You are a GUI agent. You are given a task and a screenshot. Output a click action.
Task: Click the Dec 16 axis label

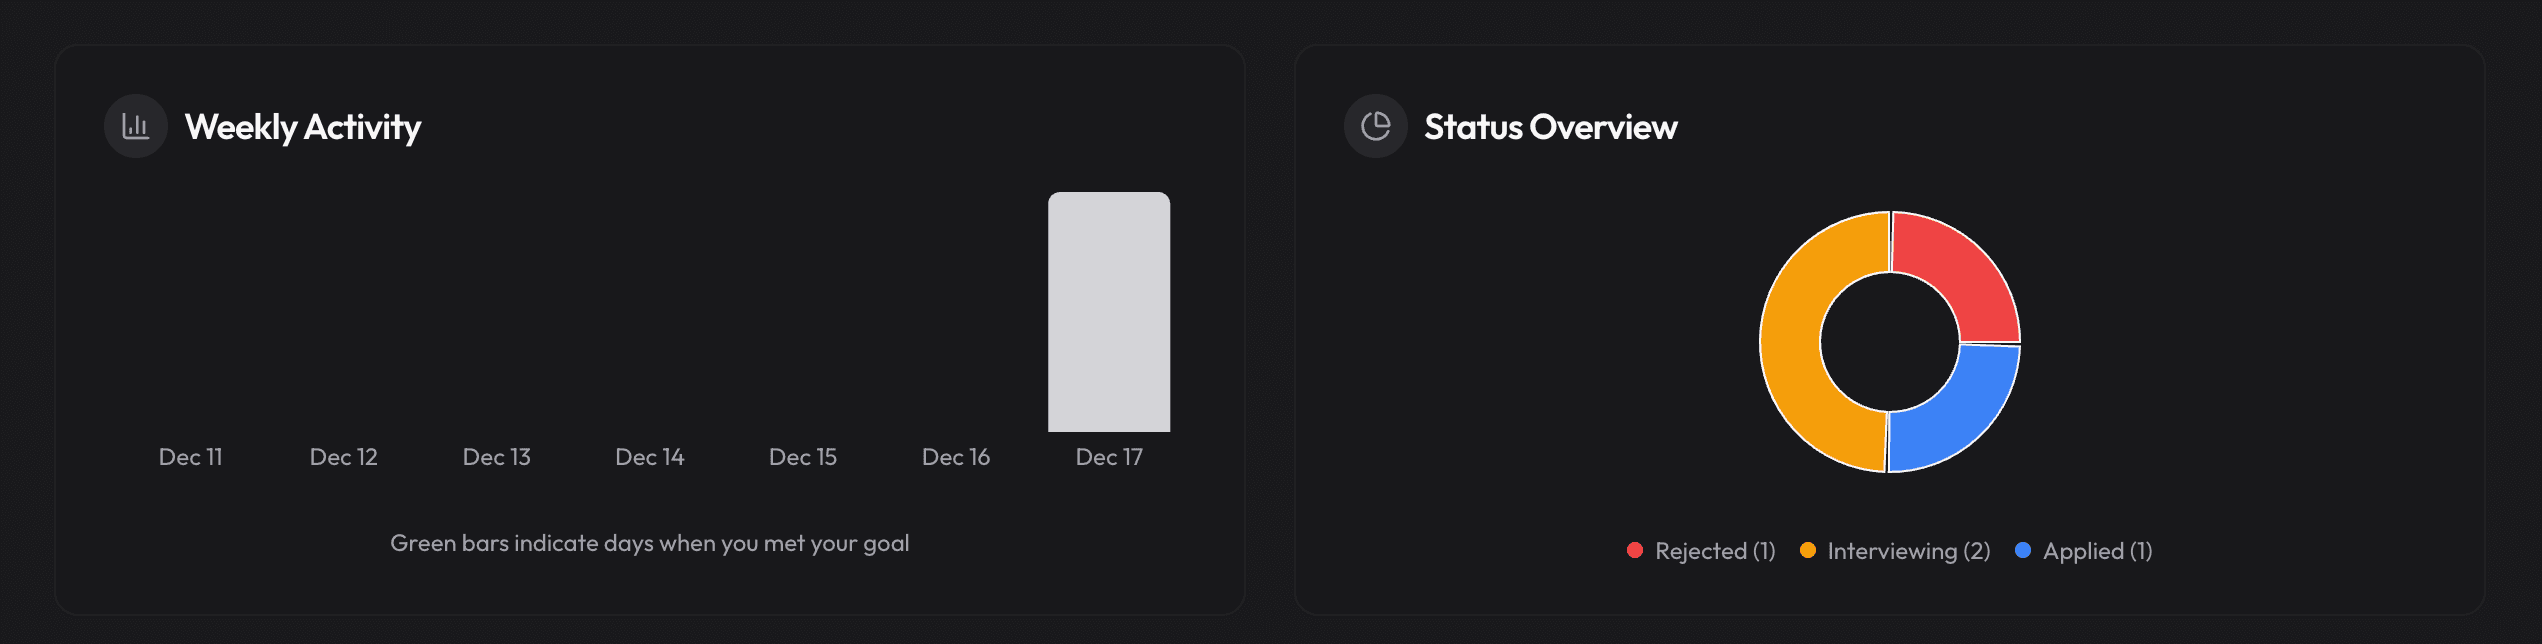955,457
